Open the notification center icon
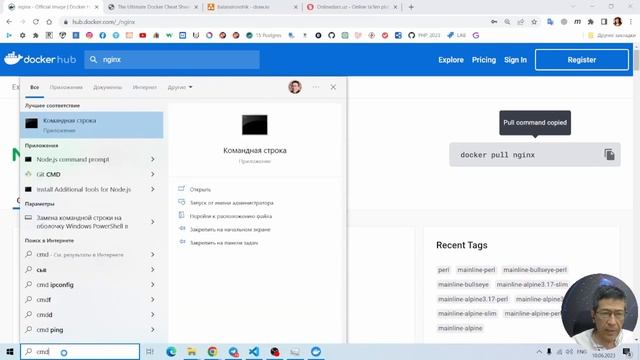640x360 pixels. coord(627,351)
